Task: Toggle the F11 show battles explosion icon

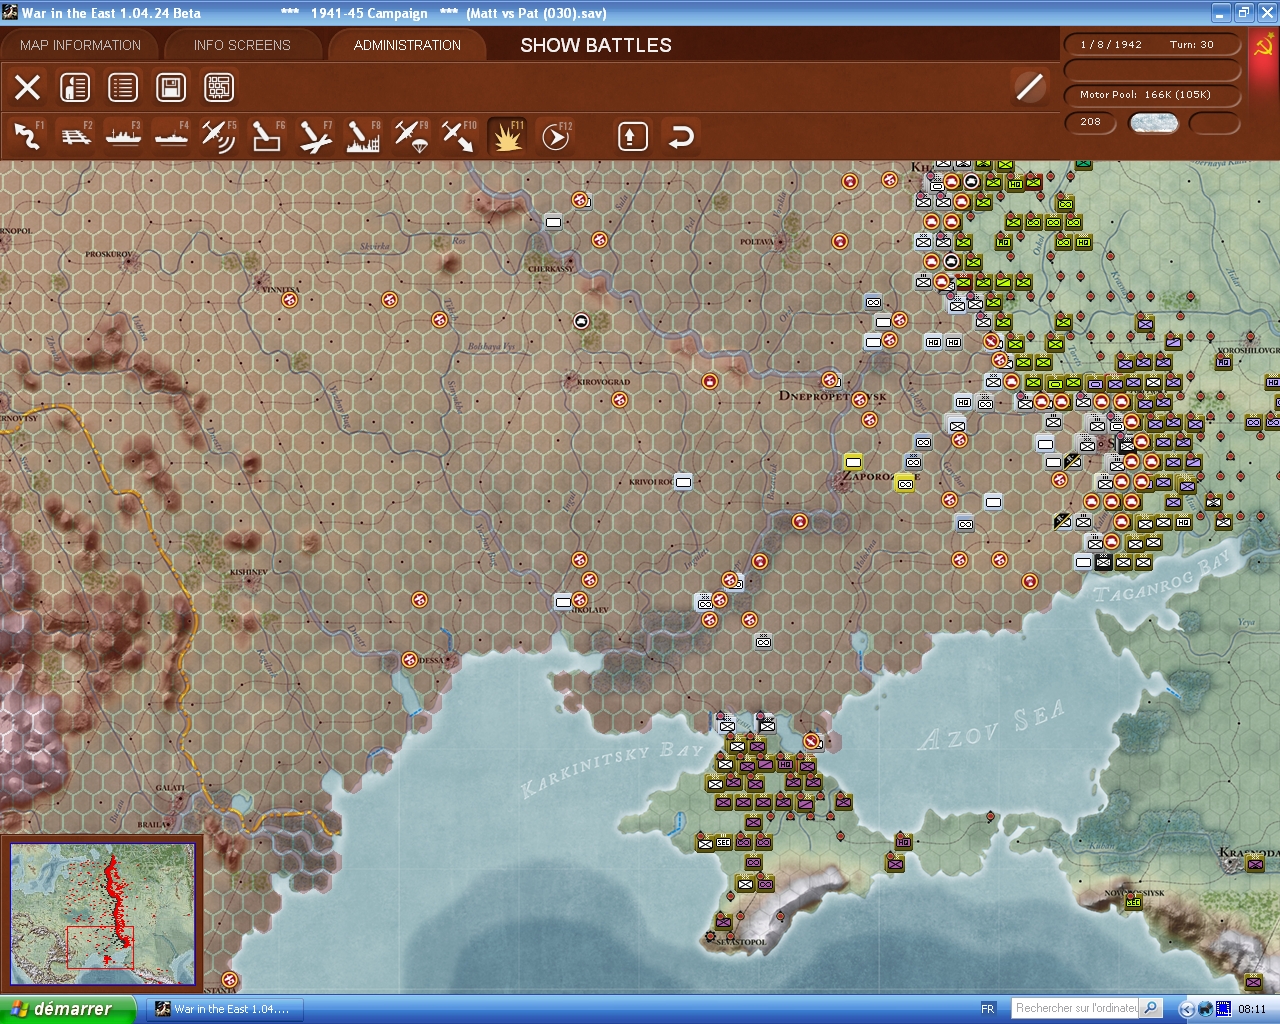Action: click(x=507, y=136)
